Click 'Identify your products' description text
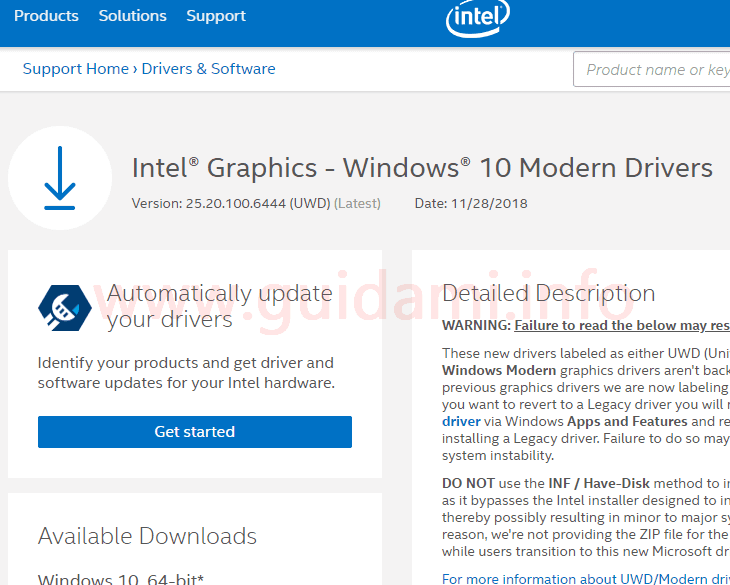730x585 pixels. 186,373
